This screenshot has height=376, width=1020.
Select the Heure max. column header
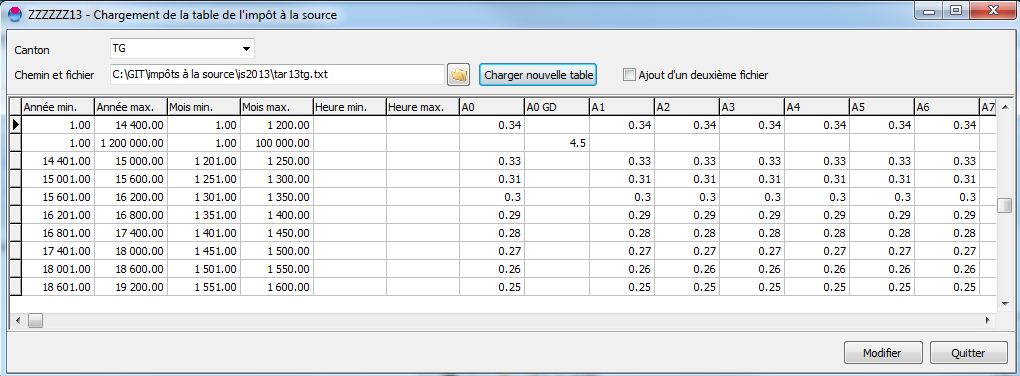click(x=422, y=107)
